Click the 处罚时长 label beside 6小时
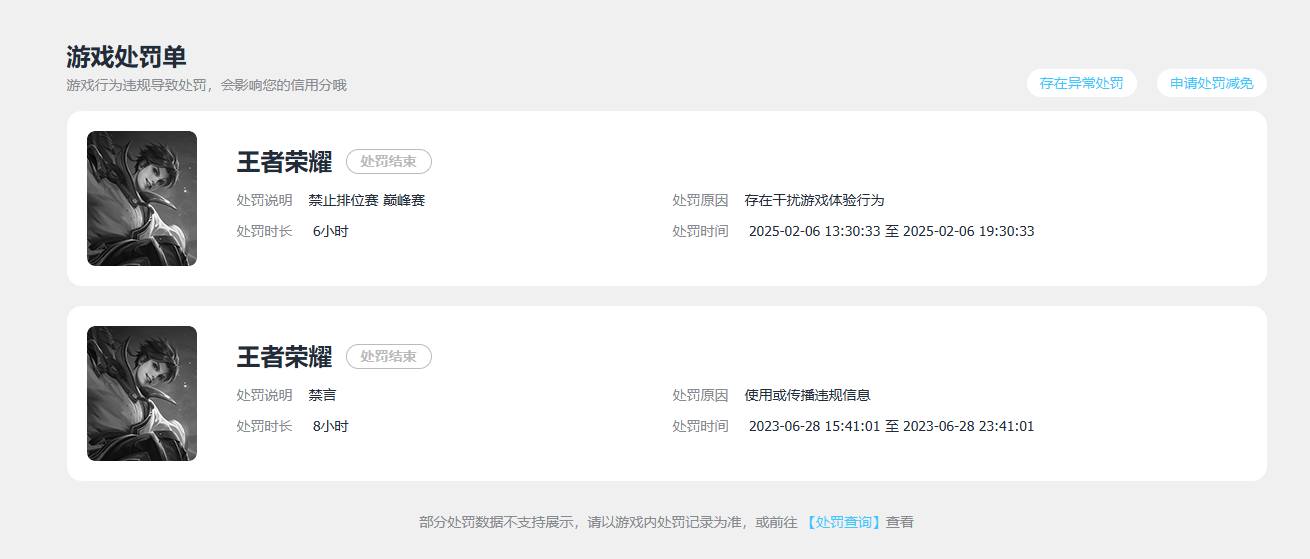 (x=265, y=231)
